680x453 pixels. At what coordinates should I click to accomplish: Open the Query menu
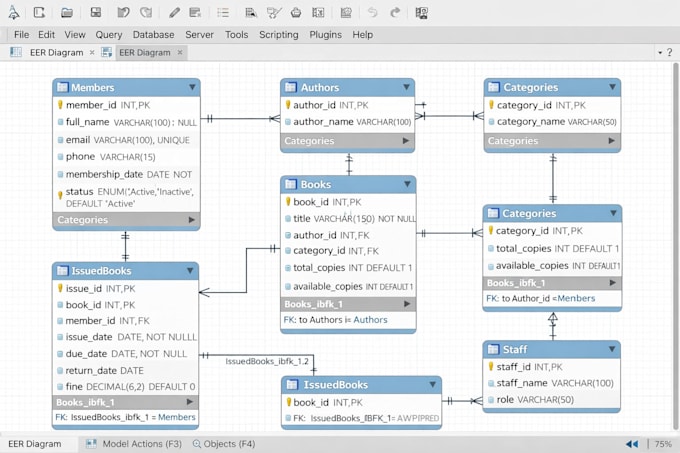coord(109,35)
